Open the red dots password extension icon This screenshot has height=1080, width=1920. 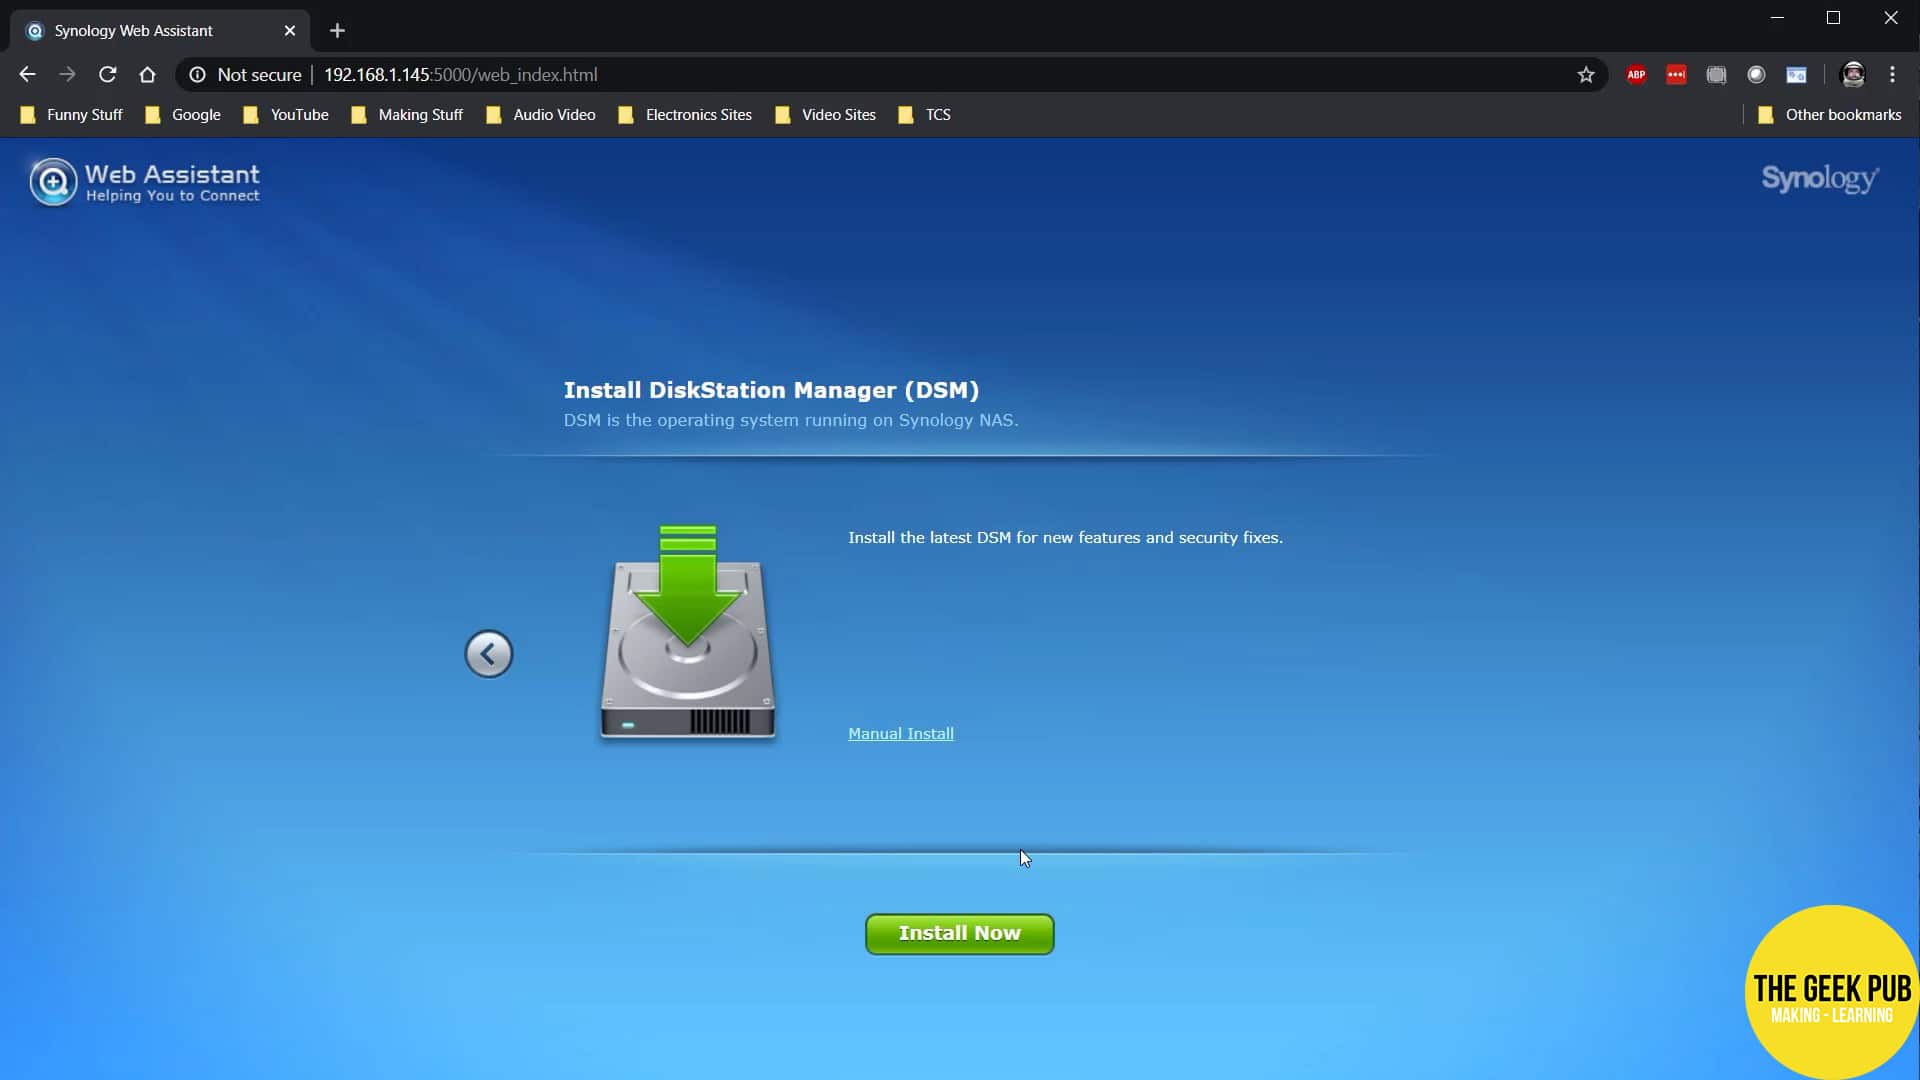[x=1676, y=74]
